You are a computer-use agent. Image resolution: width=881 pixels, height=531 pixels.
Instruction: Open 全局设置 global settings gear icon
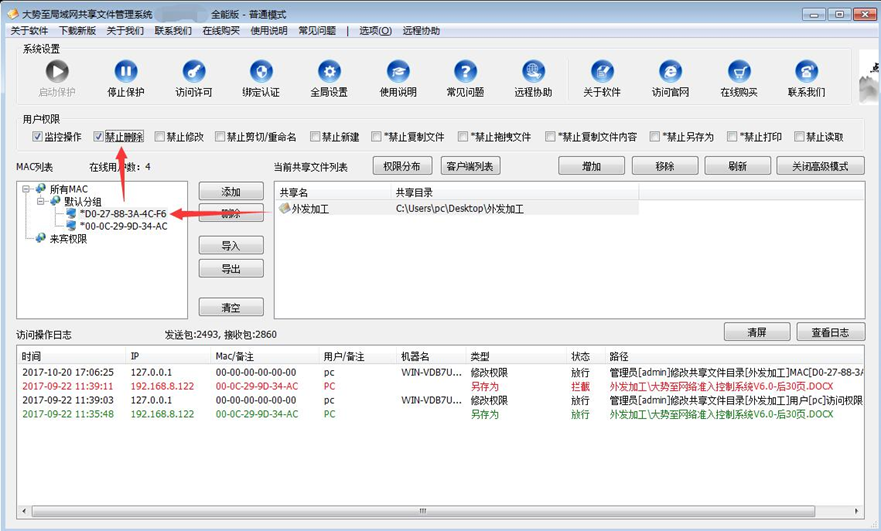(329, 71)
